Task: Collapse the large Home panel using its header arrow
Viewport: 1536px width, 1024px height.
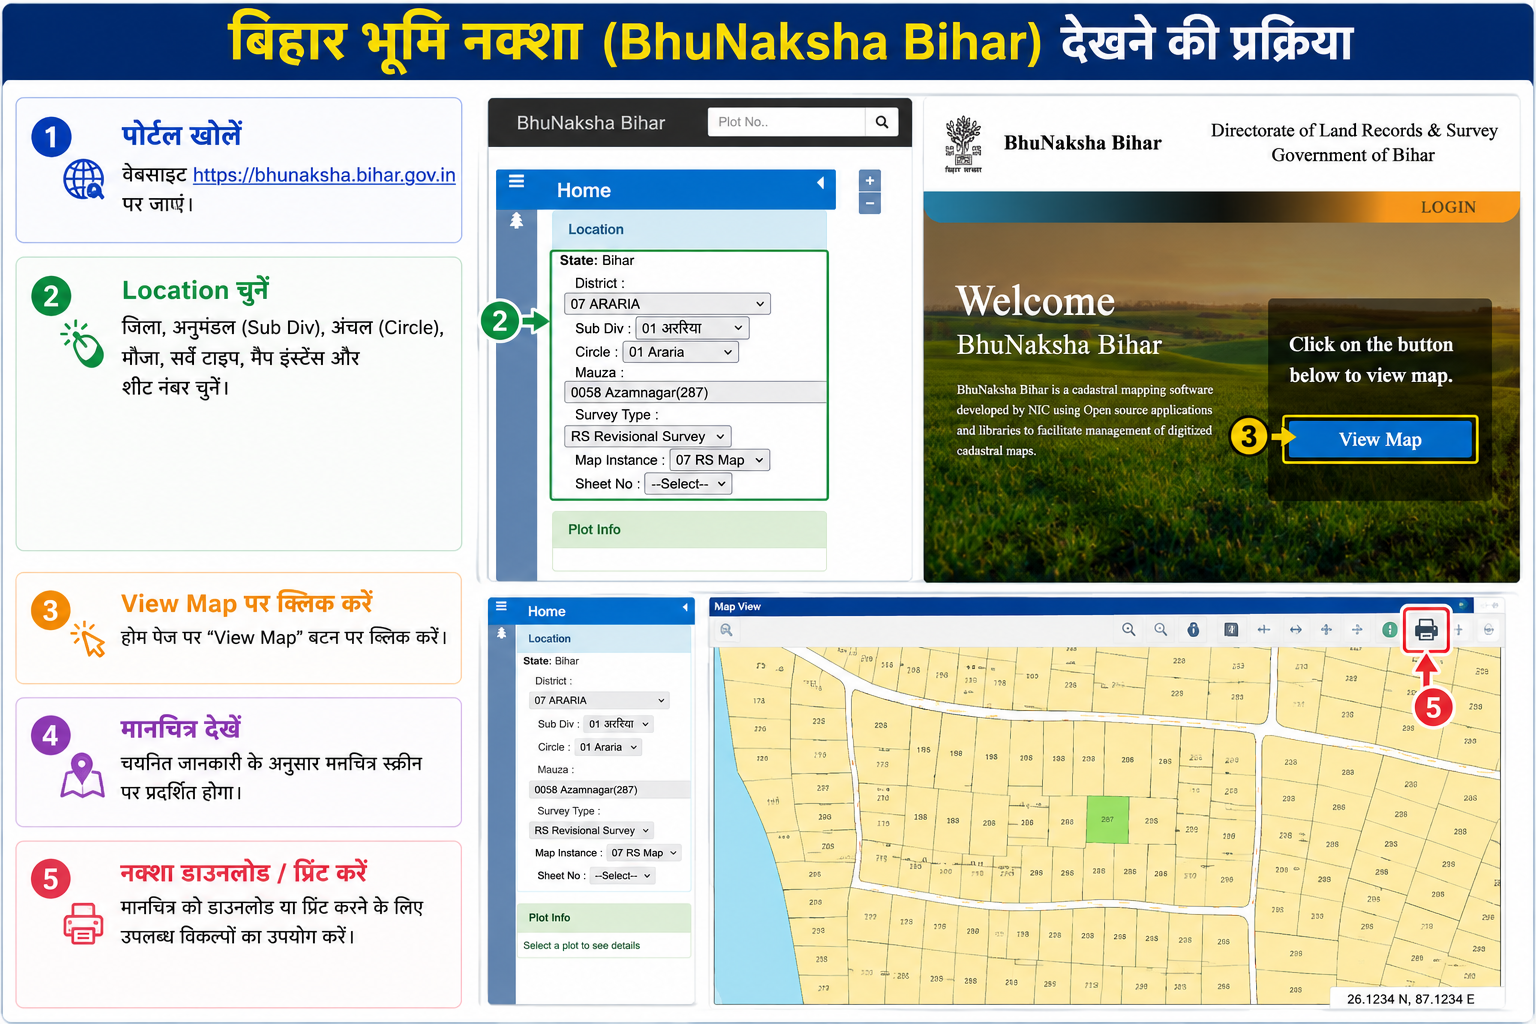Action: point(821,183)
